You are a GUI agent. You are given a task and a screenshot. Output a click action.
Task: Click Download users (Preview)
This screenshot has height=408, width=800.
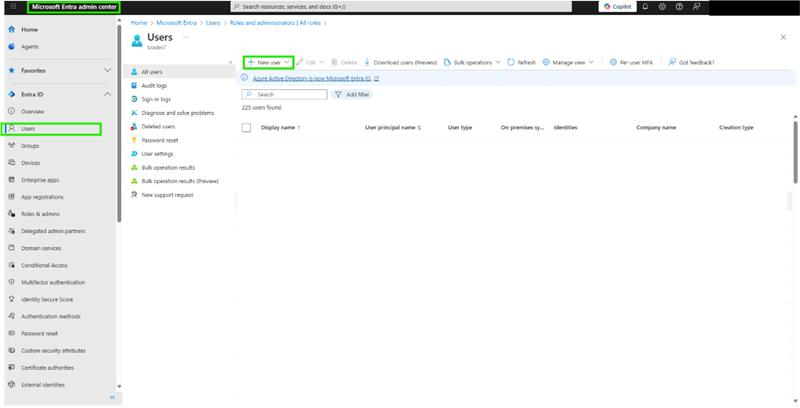pyautogui.click(x=401, y=62)
